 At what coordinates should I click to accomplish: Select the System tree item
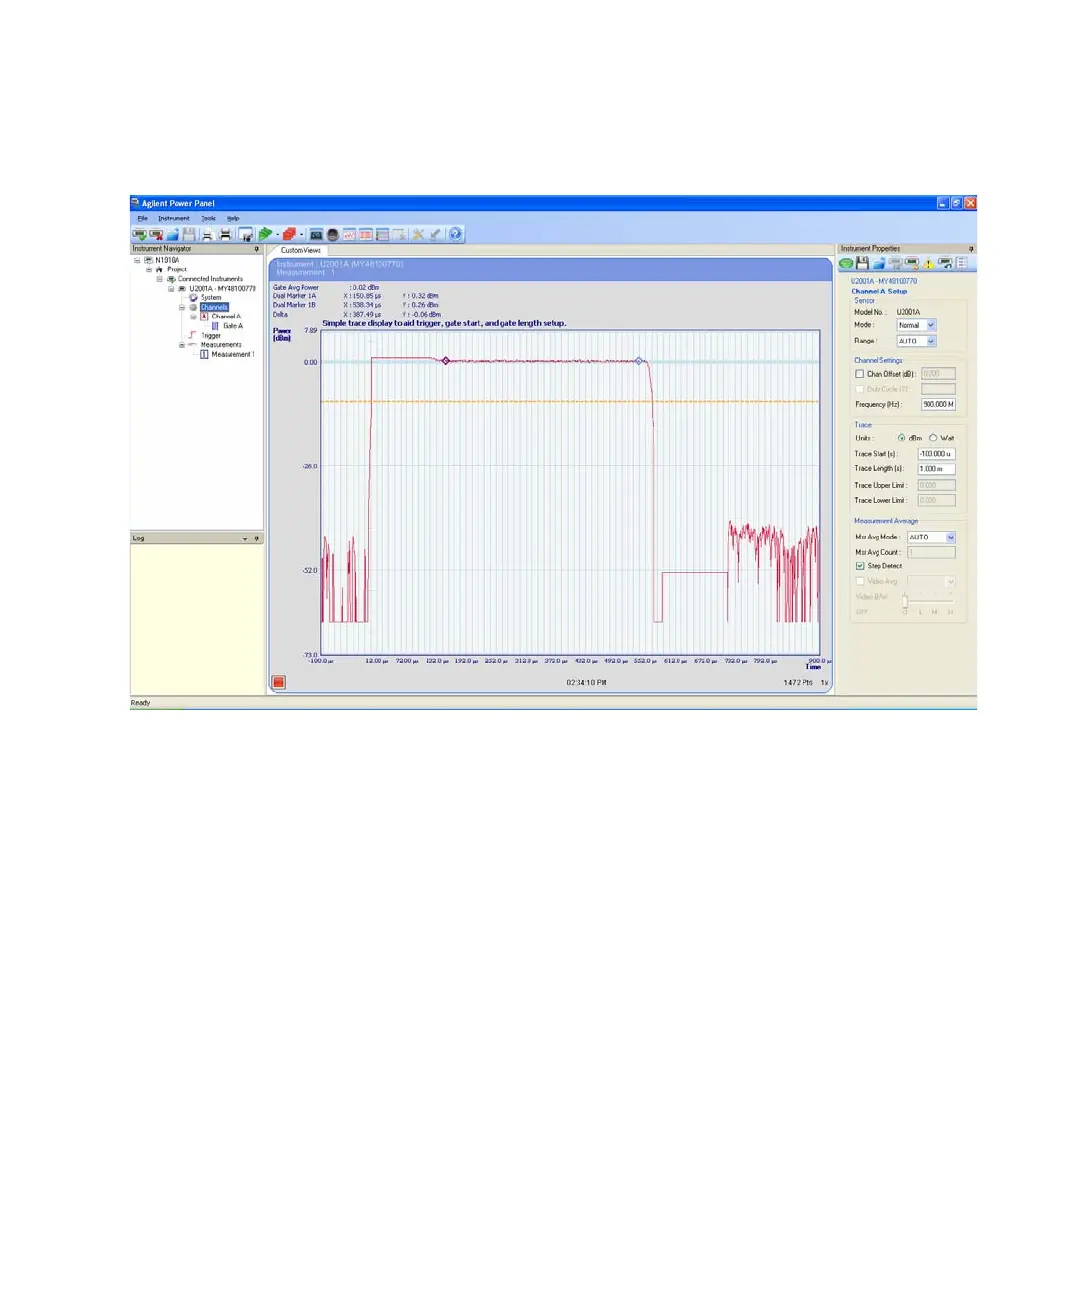pos(211,297)
